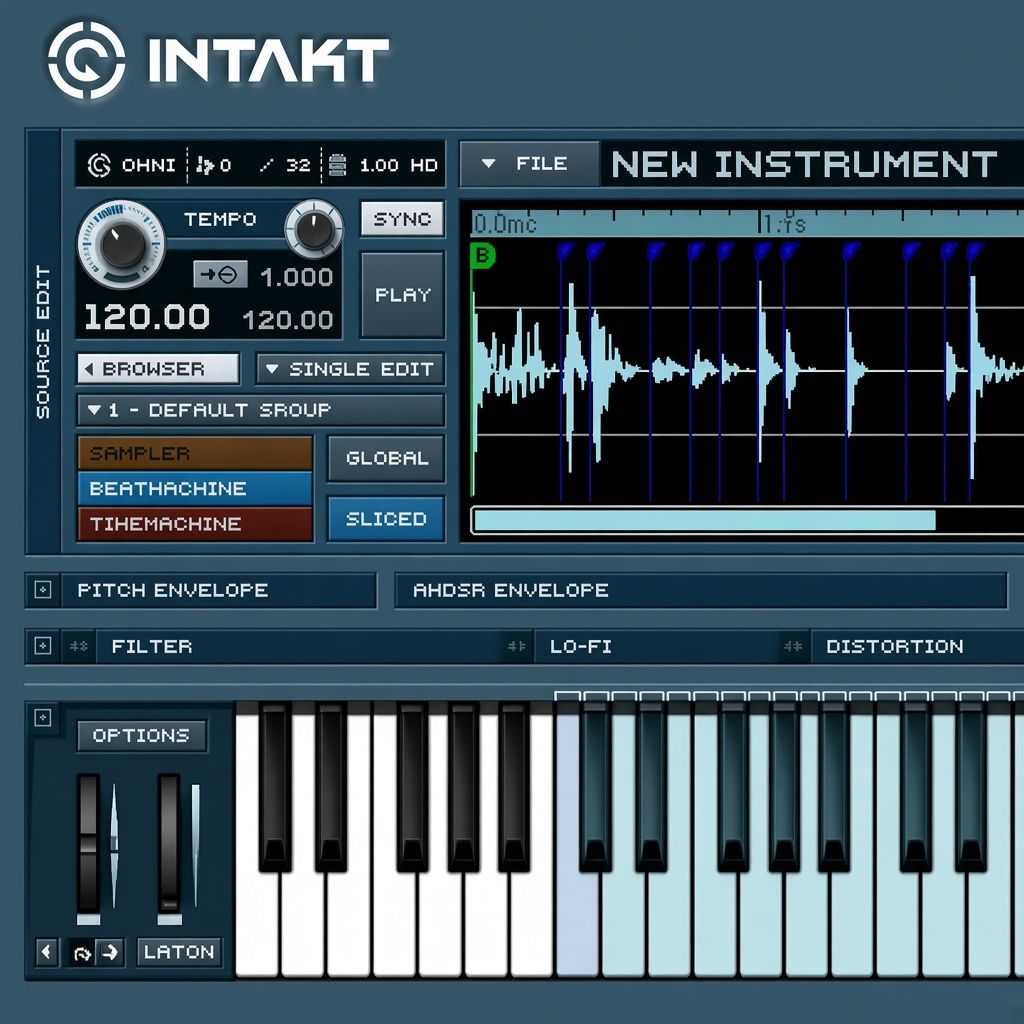Click the small 120.00 tempo value
The width and height of the screenshot is (1024, 1024).
pyautogui.click(x=288, y=320)
